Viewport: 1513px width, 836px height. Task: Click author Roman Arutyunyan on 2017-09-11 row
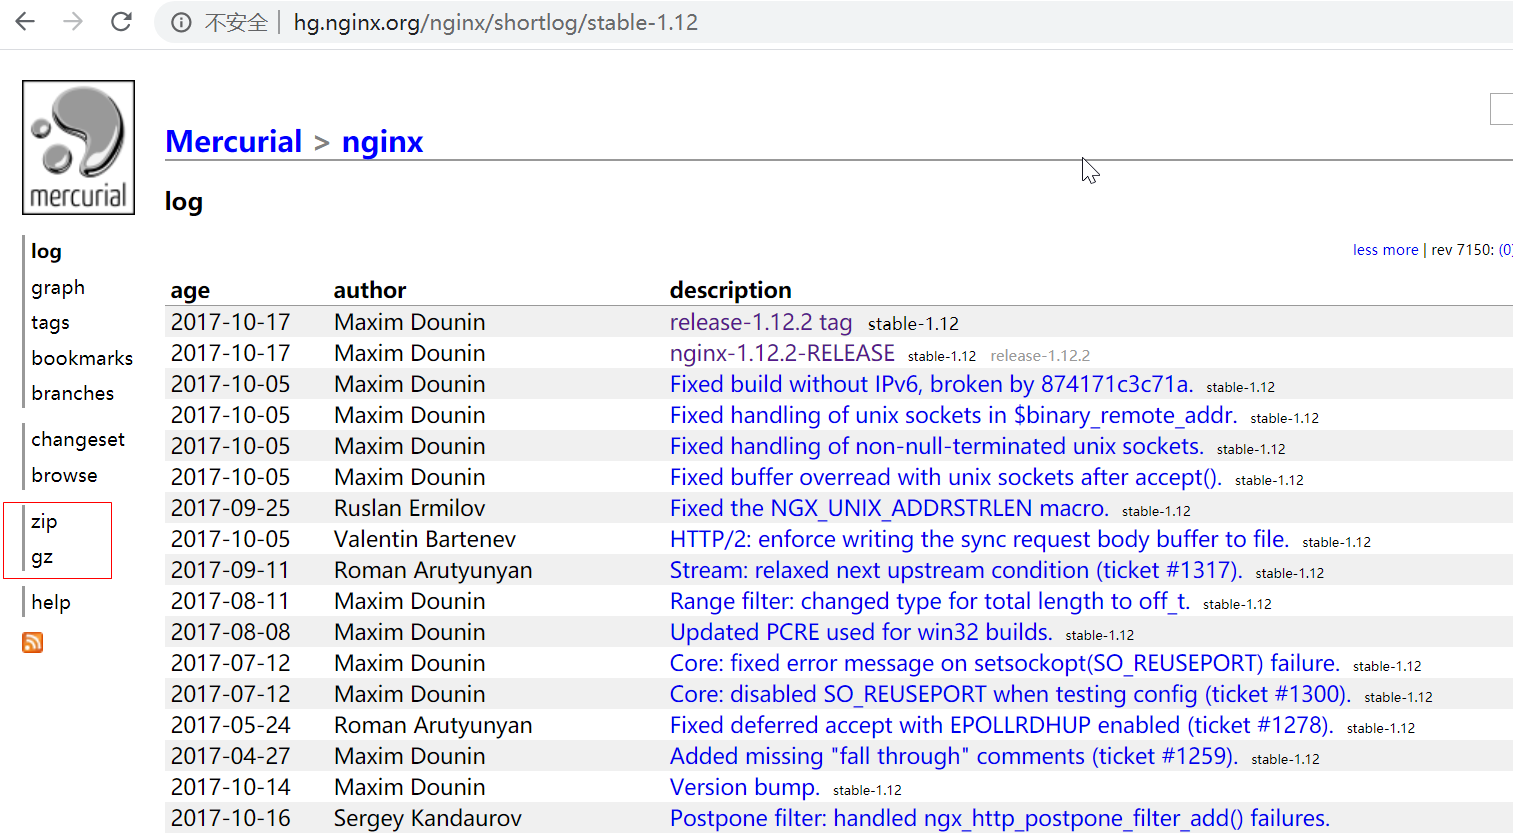click(433, 570)
